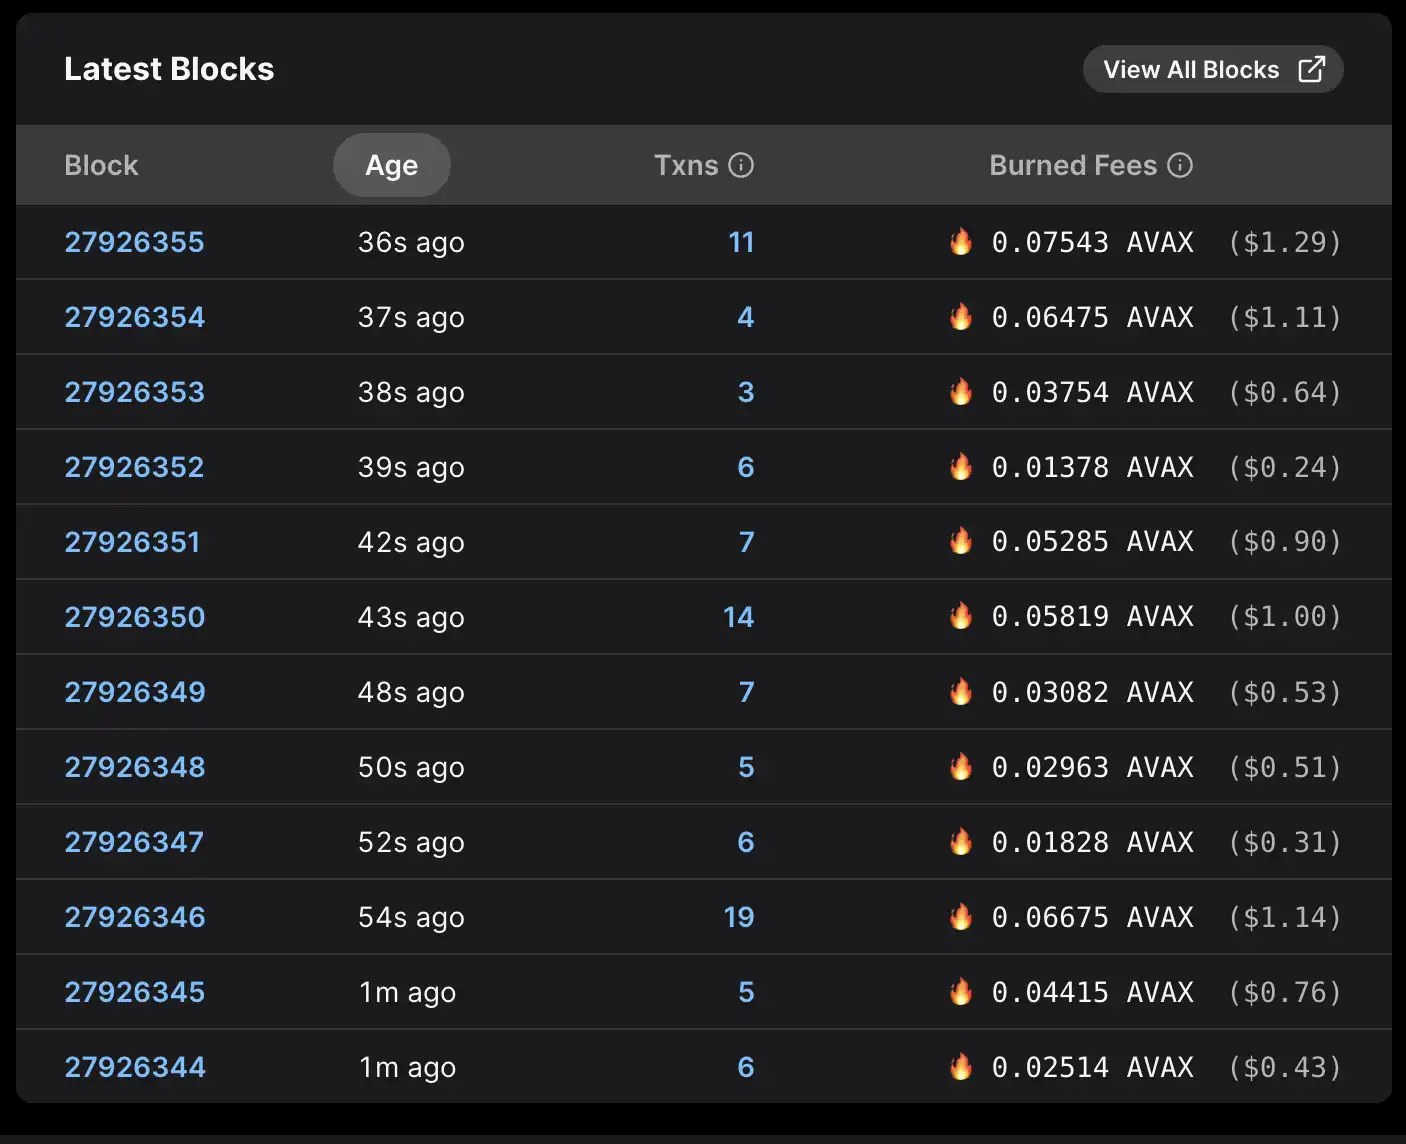The width and height of the screenshot is (1406, 1144).
Task: Click fire icon in block 27926346 row
Action: [x=961, y=917]
